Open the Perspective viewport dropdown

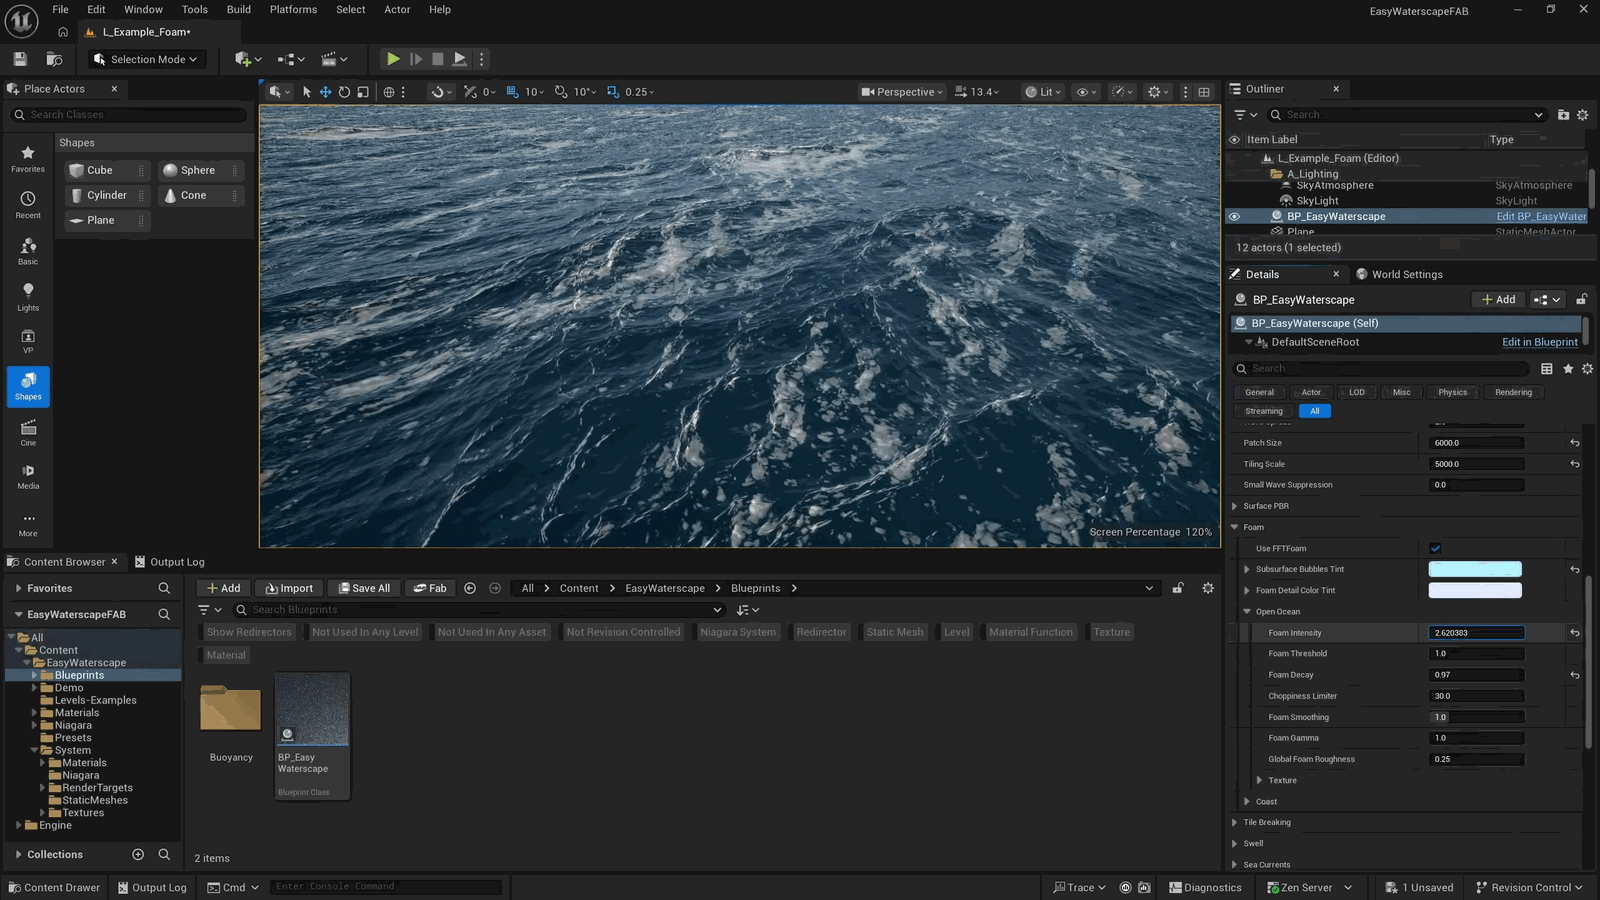click(x=902, y=92)
